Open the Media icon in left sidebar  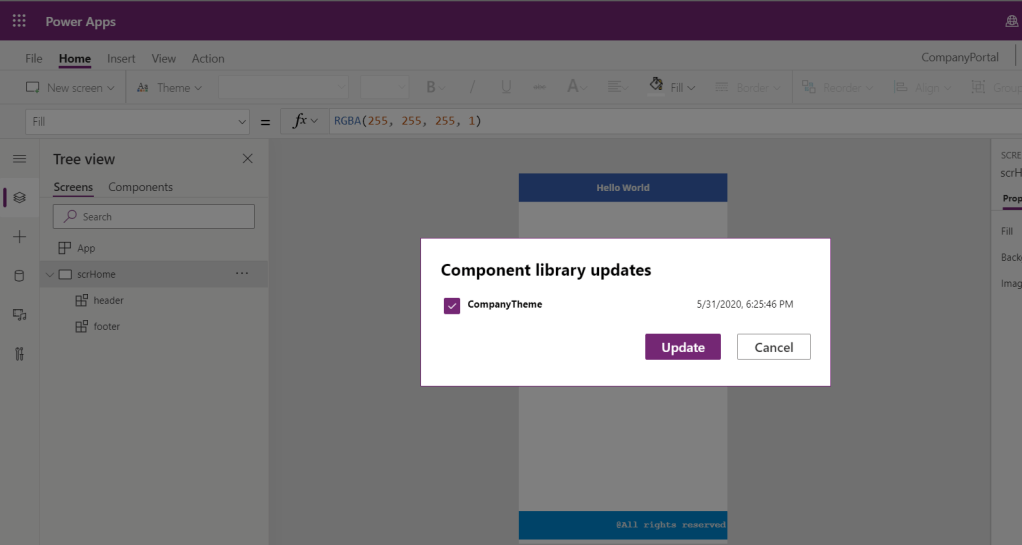tap(19, 315)
